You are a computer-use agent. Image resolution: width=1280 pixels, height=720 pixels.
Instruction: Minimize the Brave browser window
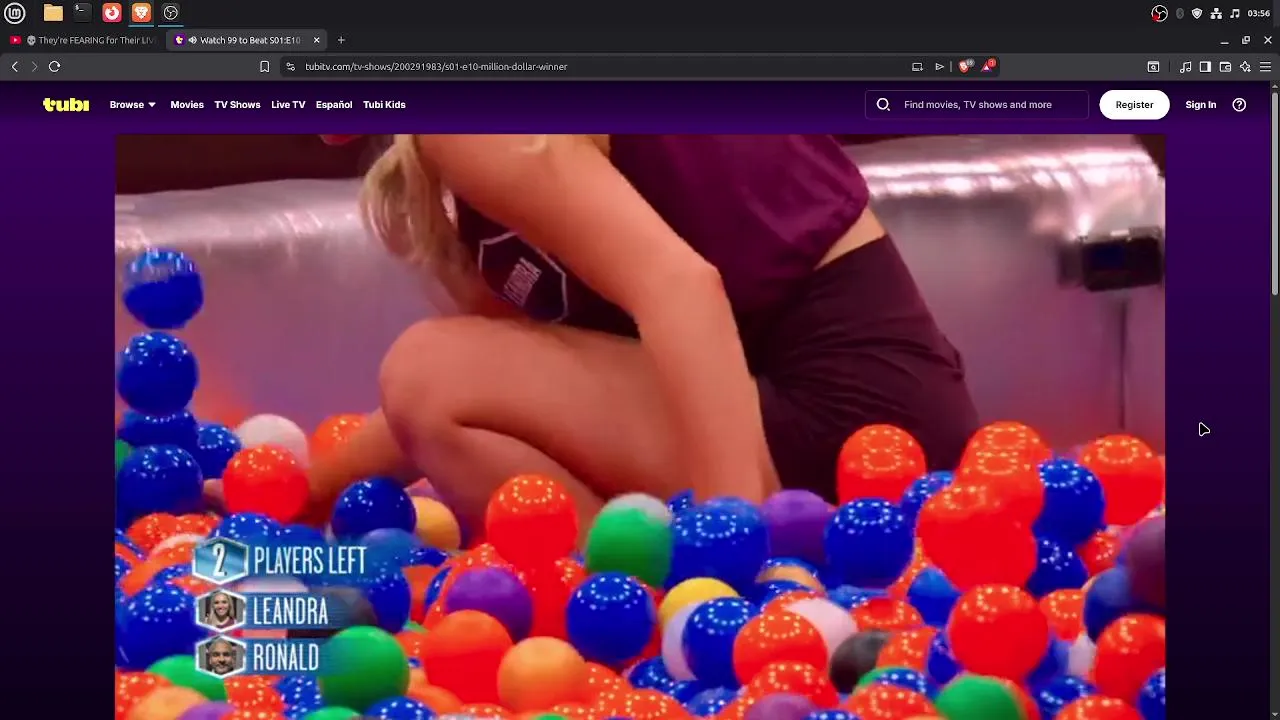[1224, 40]
